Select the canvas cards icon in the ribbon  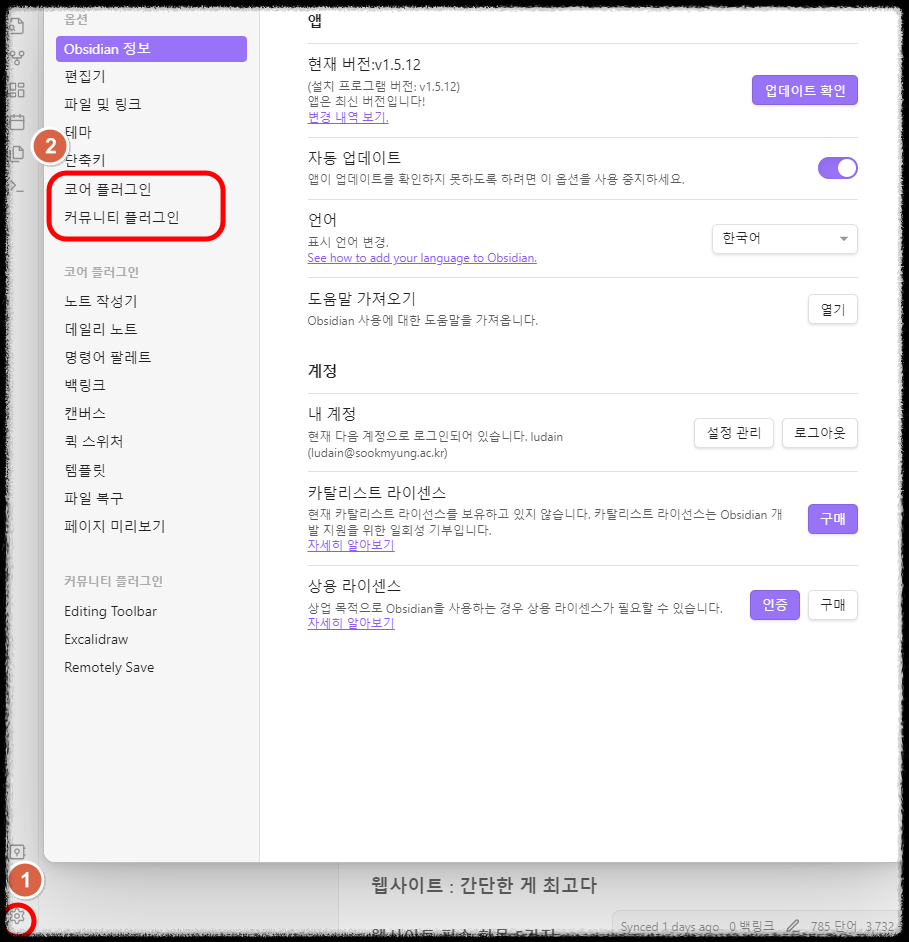click(x=16, y=90)
